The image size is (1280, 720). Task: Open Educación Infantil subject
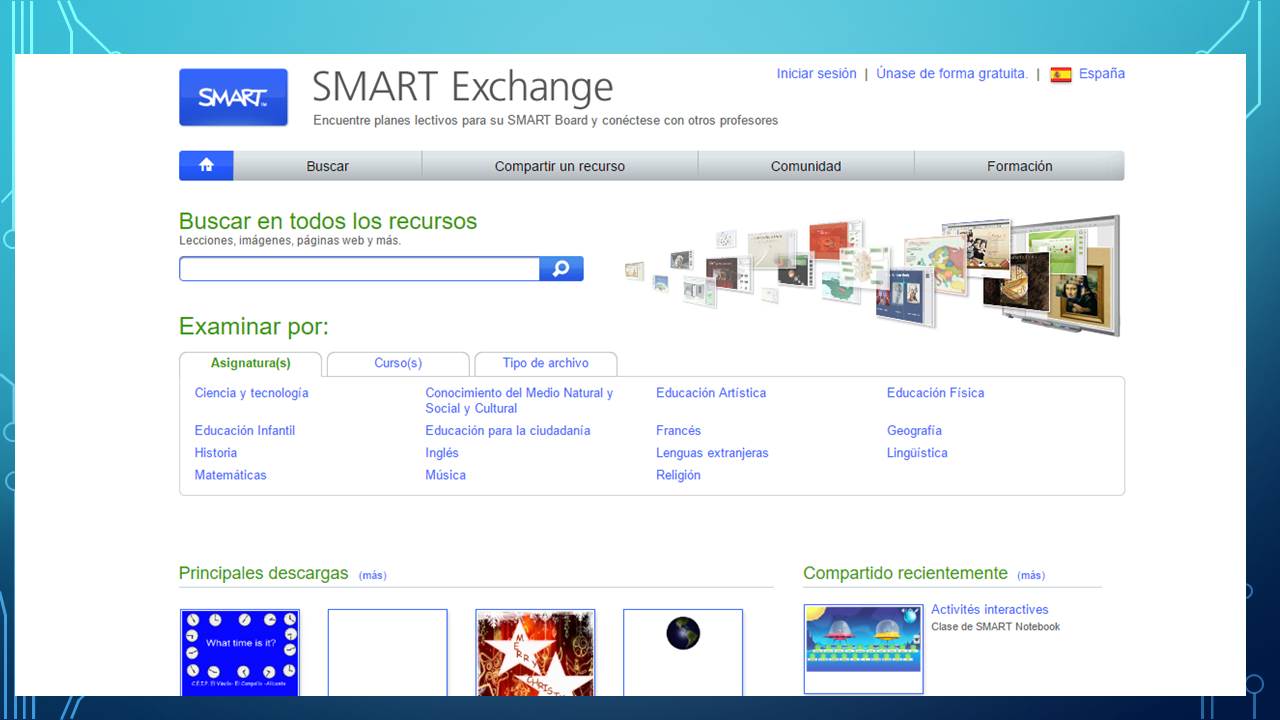[x=245, y=431]
